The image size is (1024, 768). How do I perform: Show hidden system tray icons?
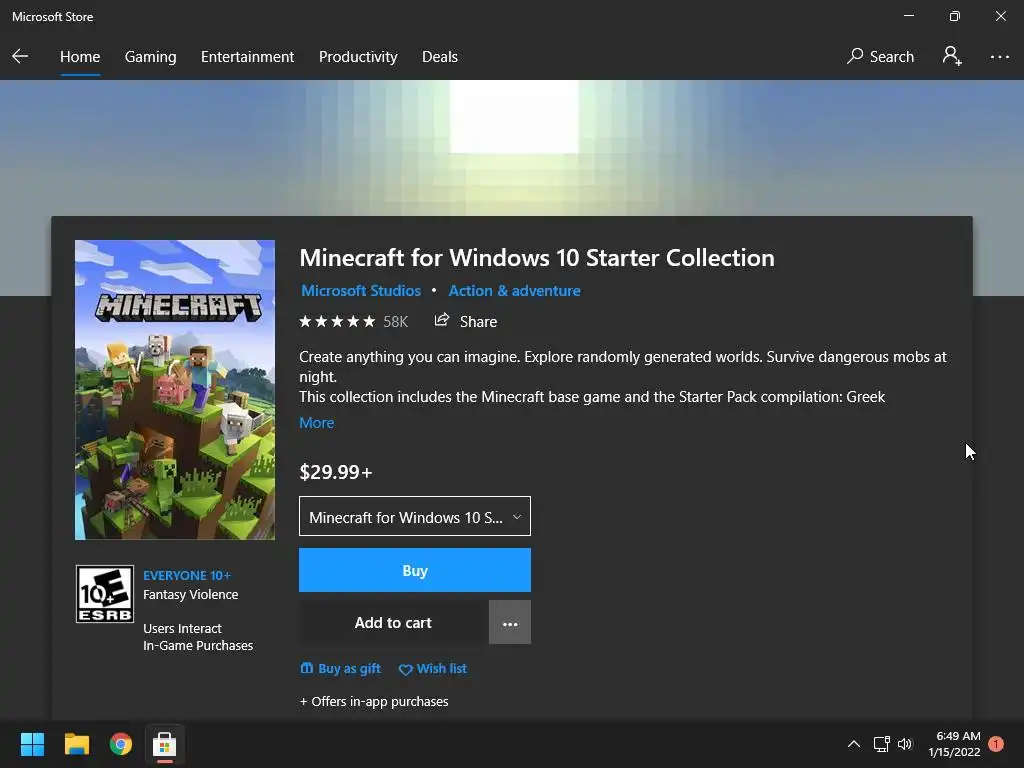(x=854, y=744)
